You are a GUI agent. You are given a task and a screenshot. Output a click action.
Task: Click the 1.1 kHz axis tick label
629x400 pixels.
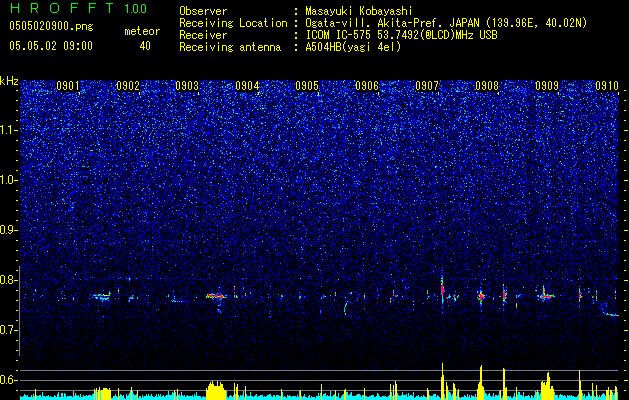9,130
